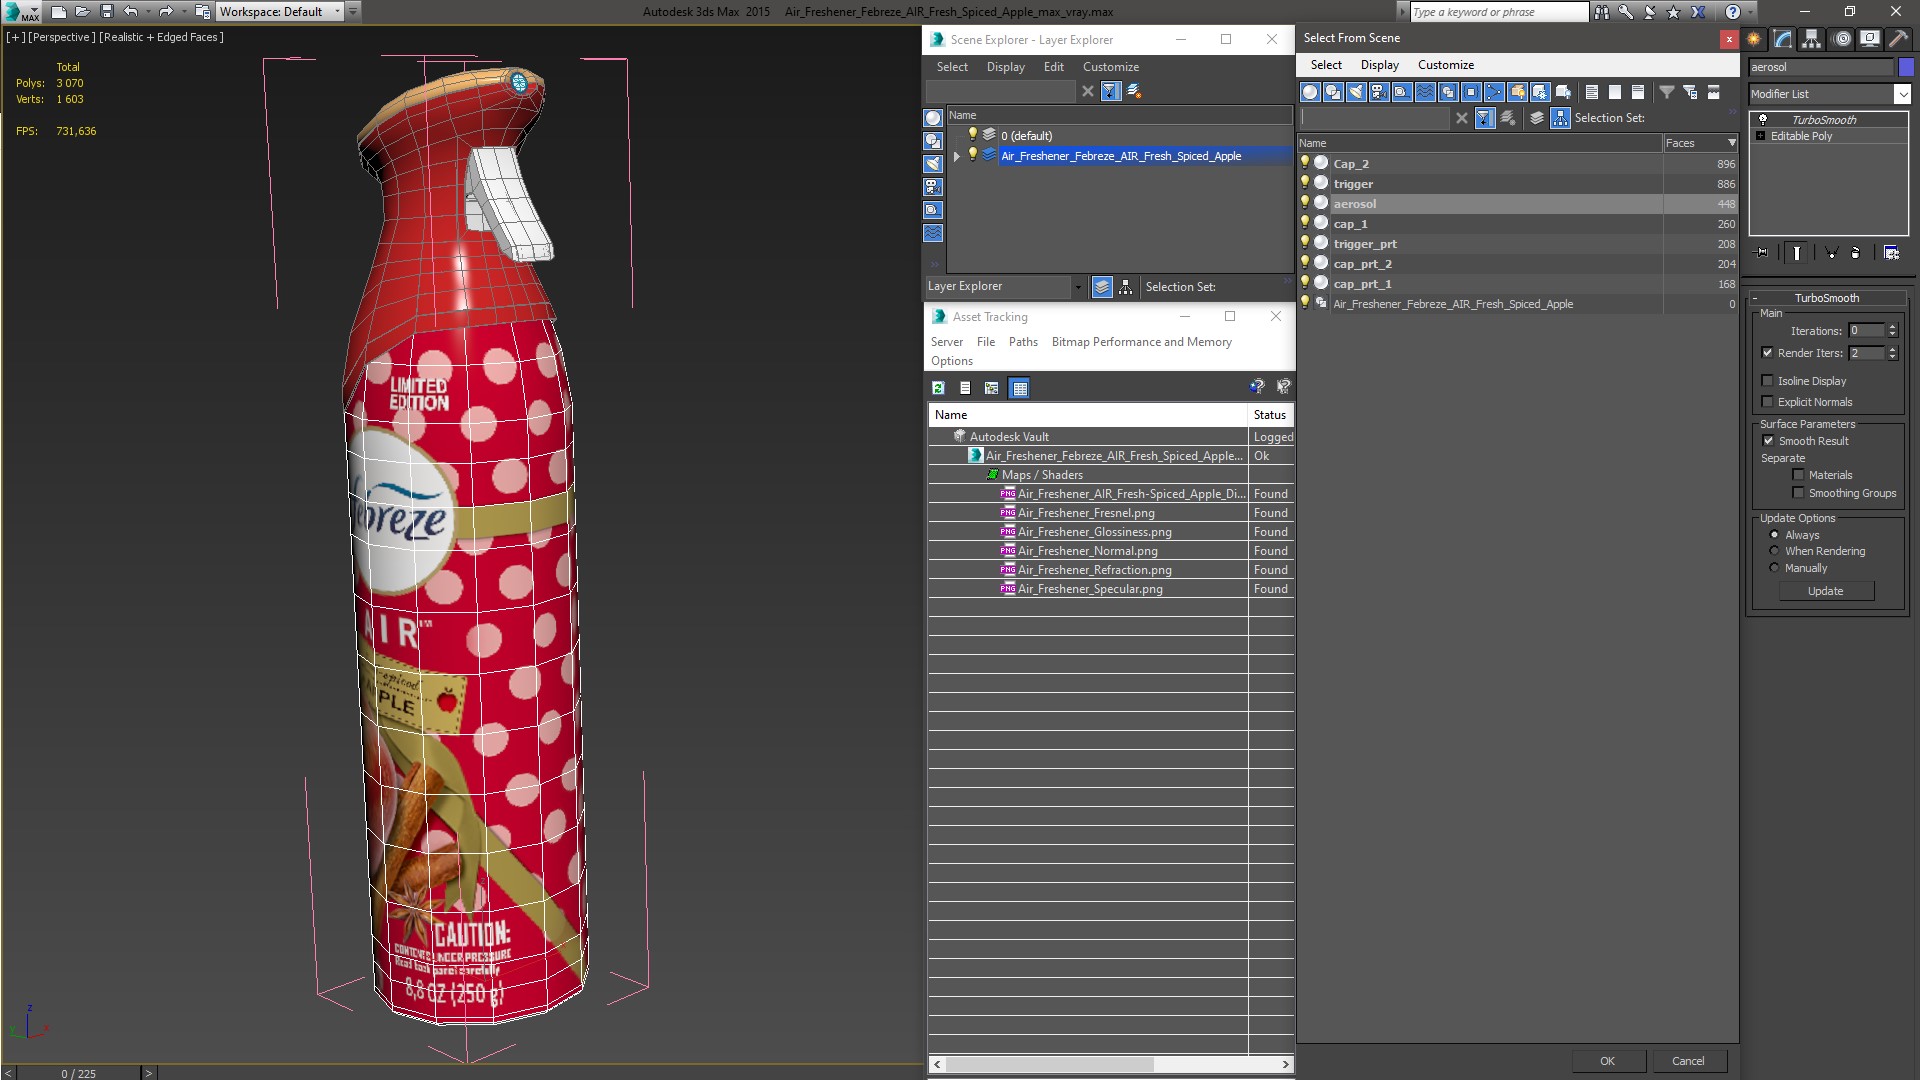Switch to the Create command panel tab

click(1754, 39)
